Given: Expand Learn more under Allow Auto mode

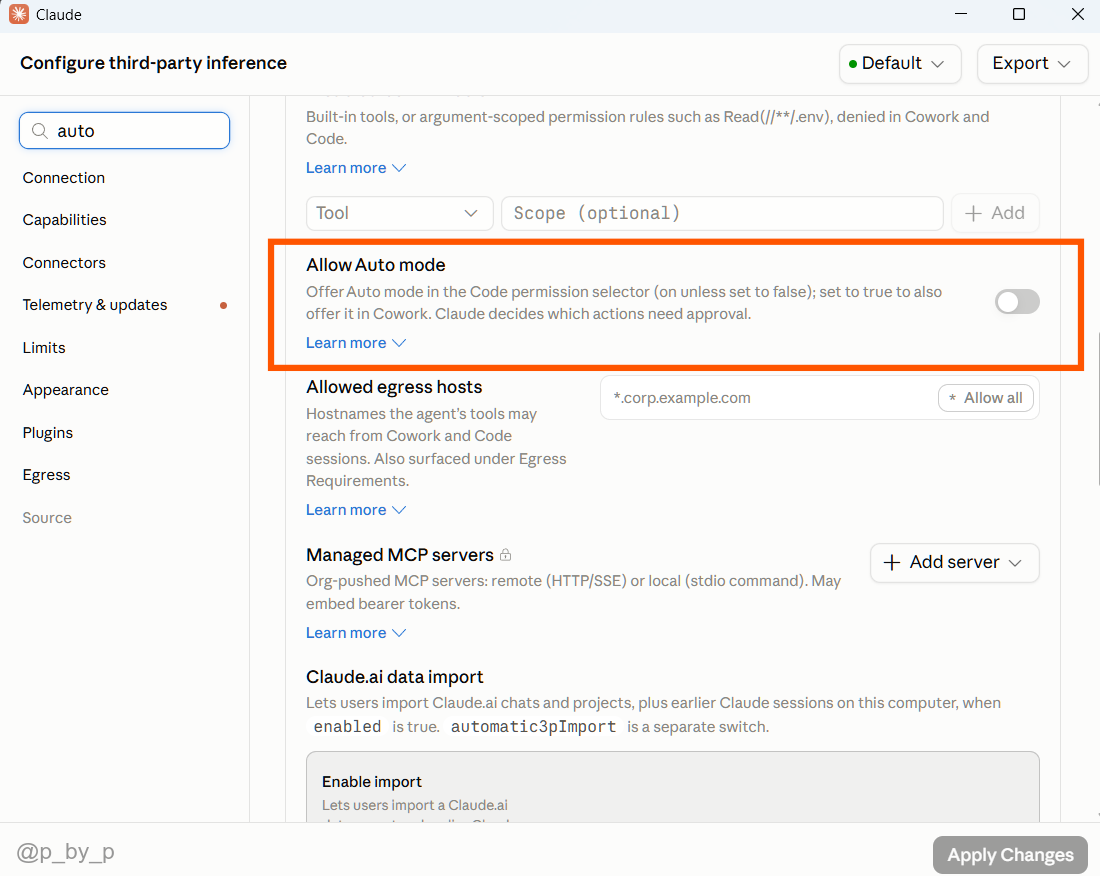Looking at the screenshot, I should pos(356,343).
